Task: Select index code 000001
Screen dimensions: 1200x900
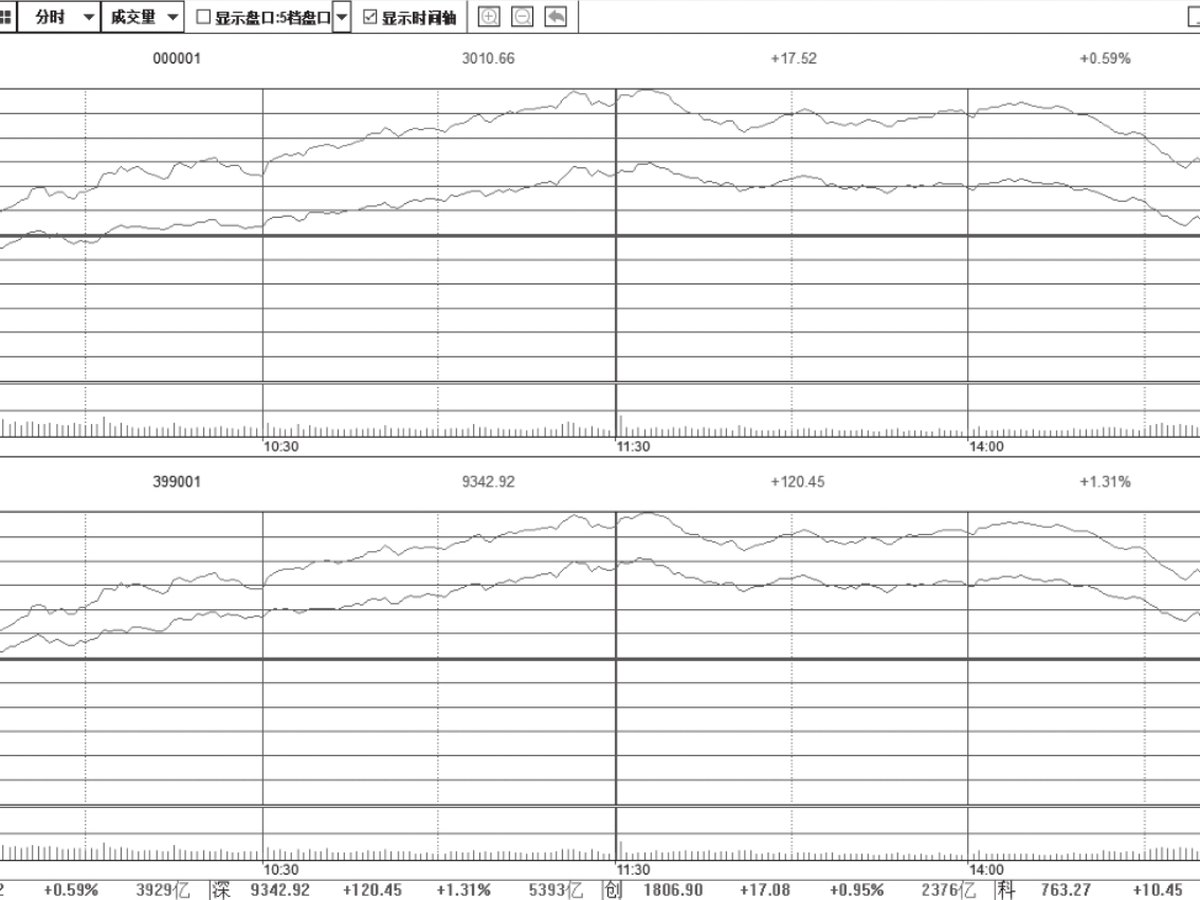Action: (x=176, y=58)
